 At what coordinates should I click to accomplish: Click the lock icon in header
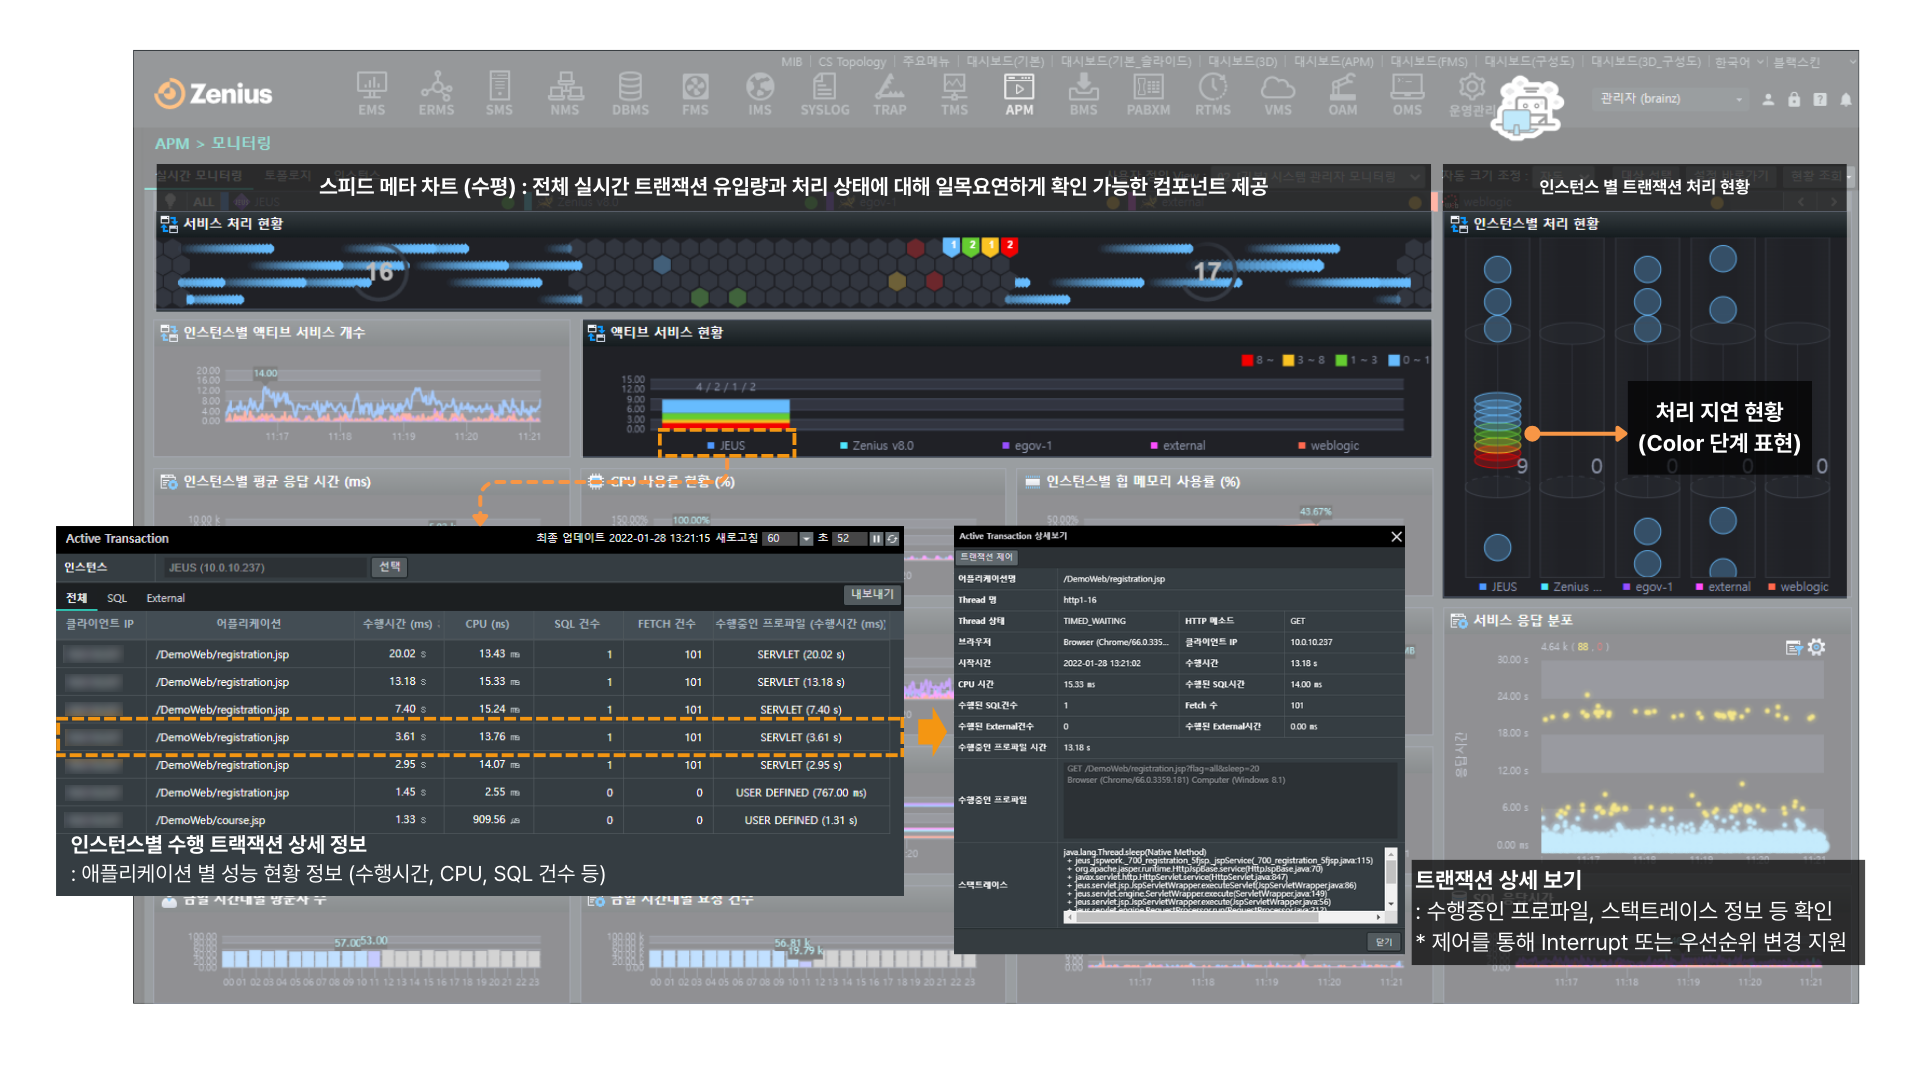click(1794, 99)
